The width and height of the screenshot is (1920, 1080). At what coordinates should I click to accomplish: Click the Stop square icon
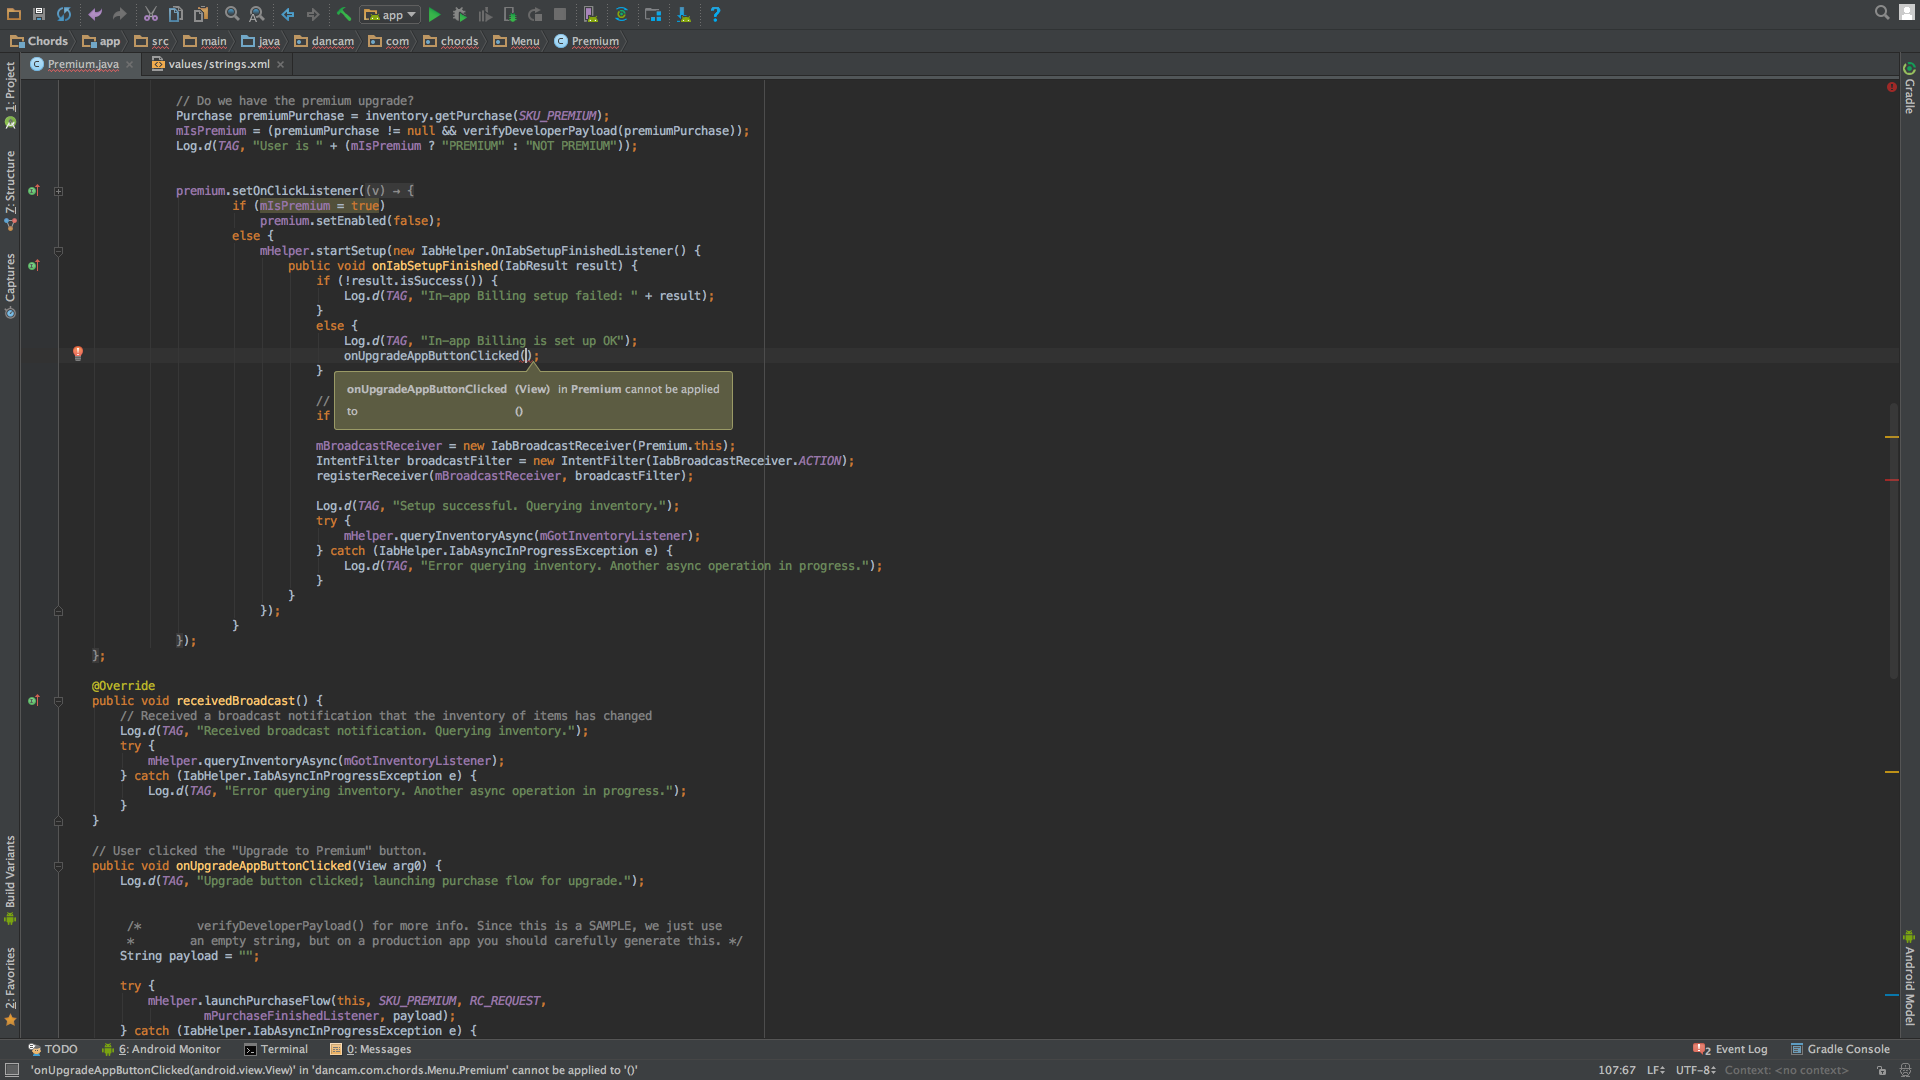point(560,14)
